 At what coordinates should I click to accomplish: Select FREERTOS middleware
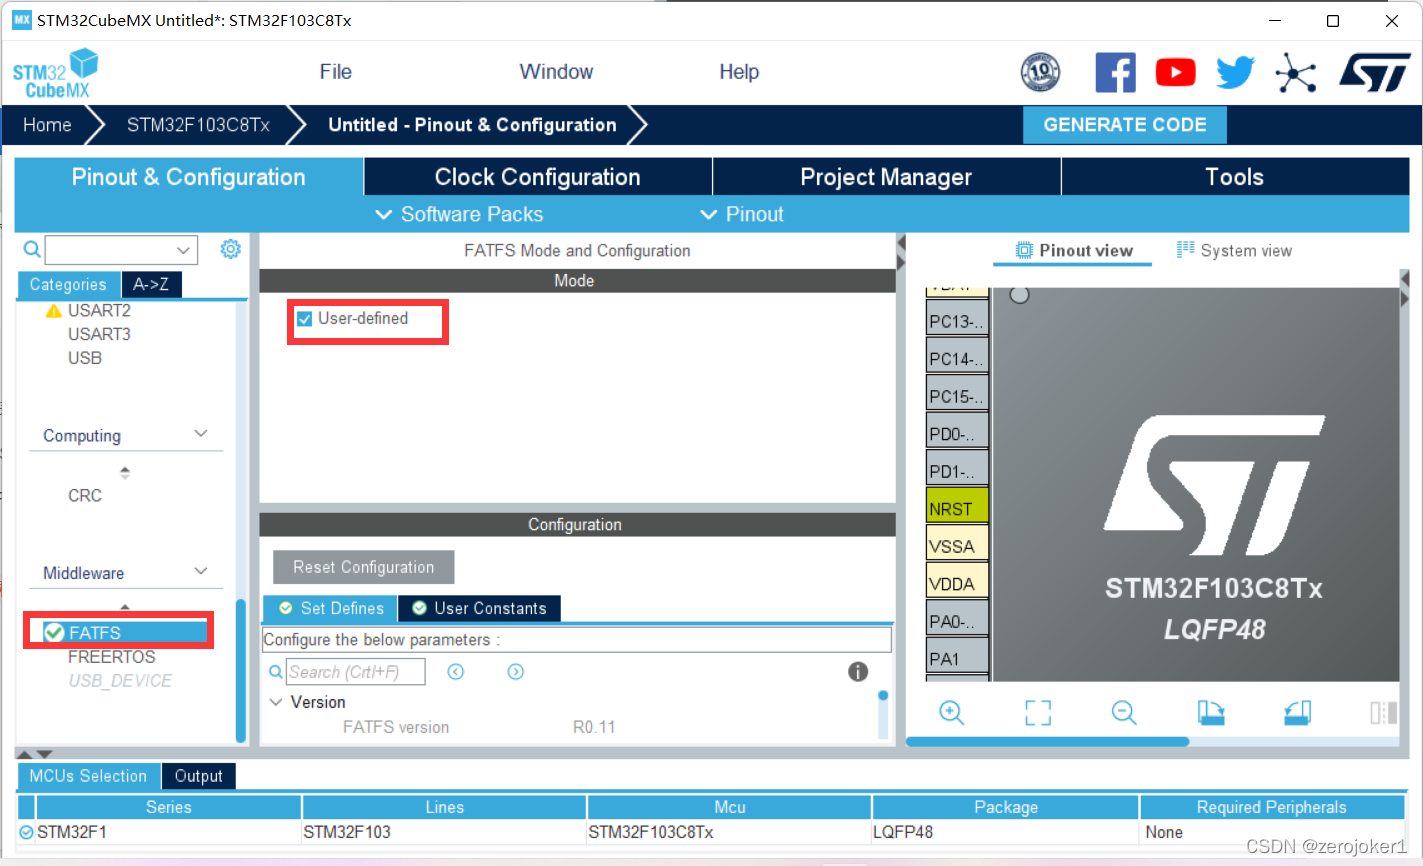(112, 657)
